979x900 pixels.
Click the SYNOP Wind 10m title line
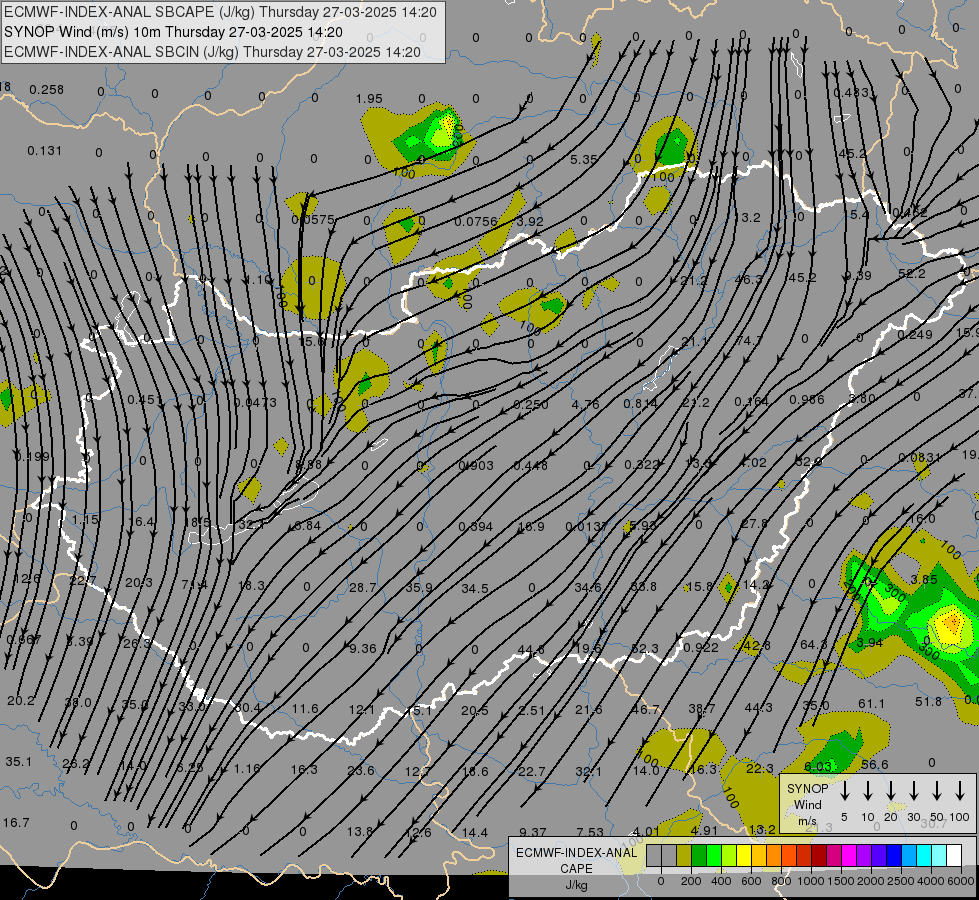pyautogui.click(x=173, y=32)
